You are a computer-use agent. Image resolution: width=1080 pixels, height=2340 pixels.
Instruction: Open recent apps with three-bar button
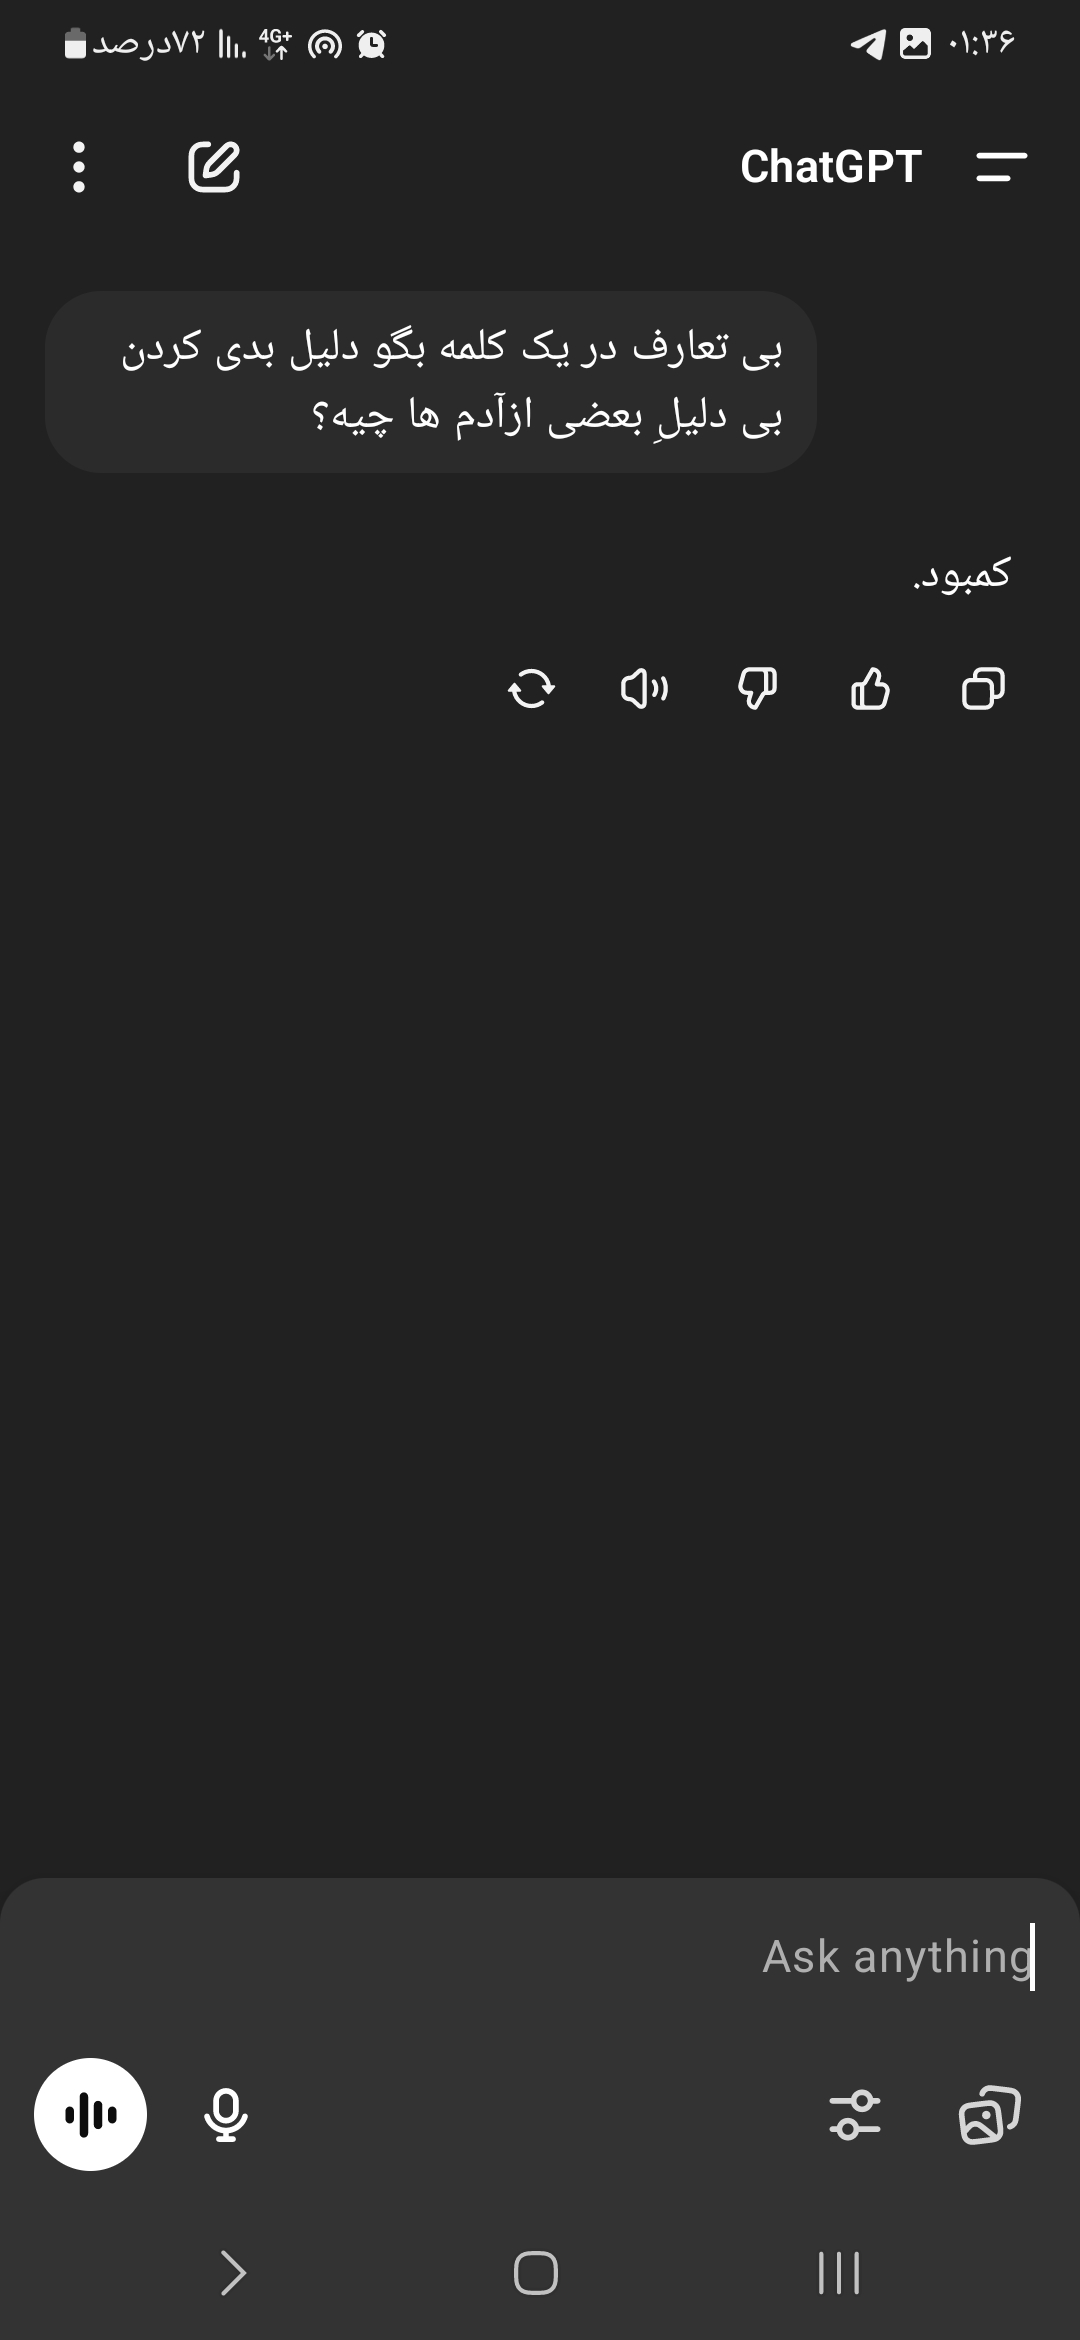[839, 2273]
